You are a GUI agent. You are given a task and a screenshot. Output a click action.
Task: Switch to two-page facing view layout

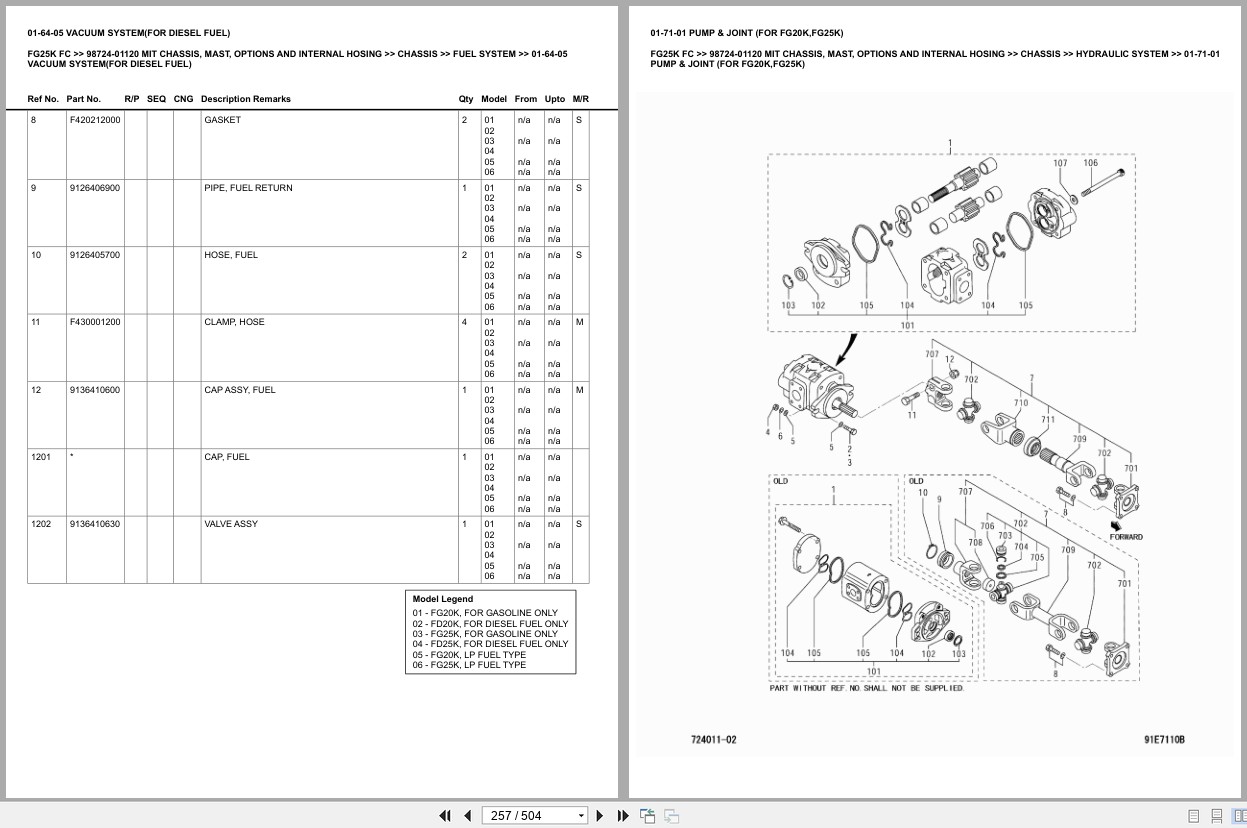(1239, 816)
